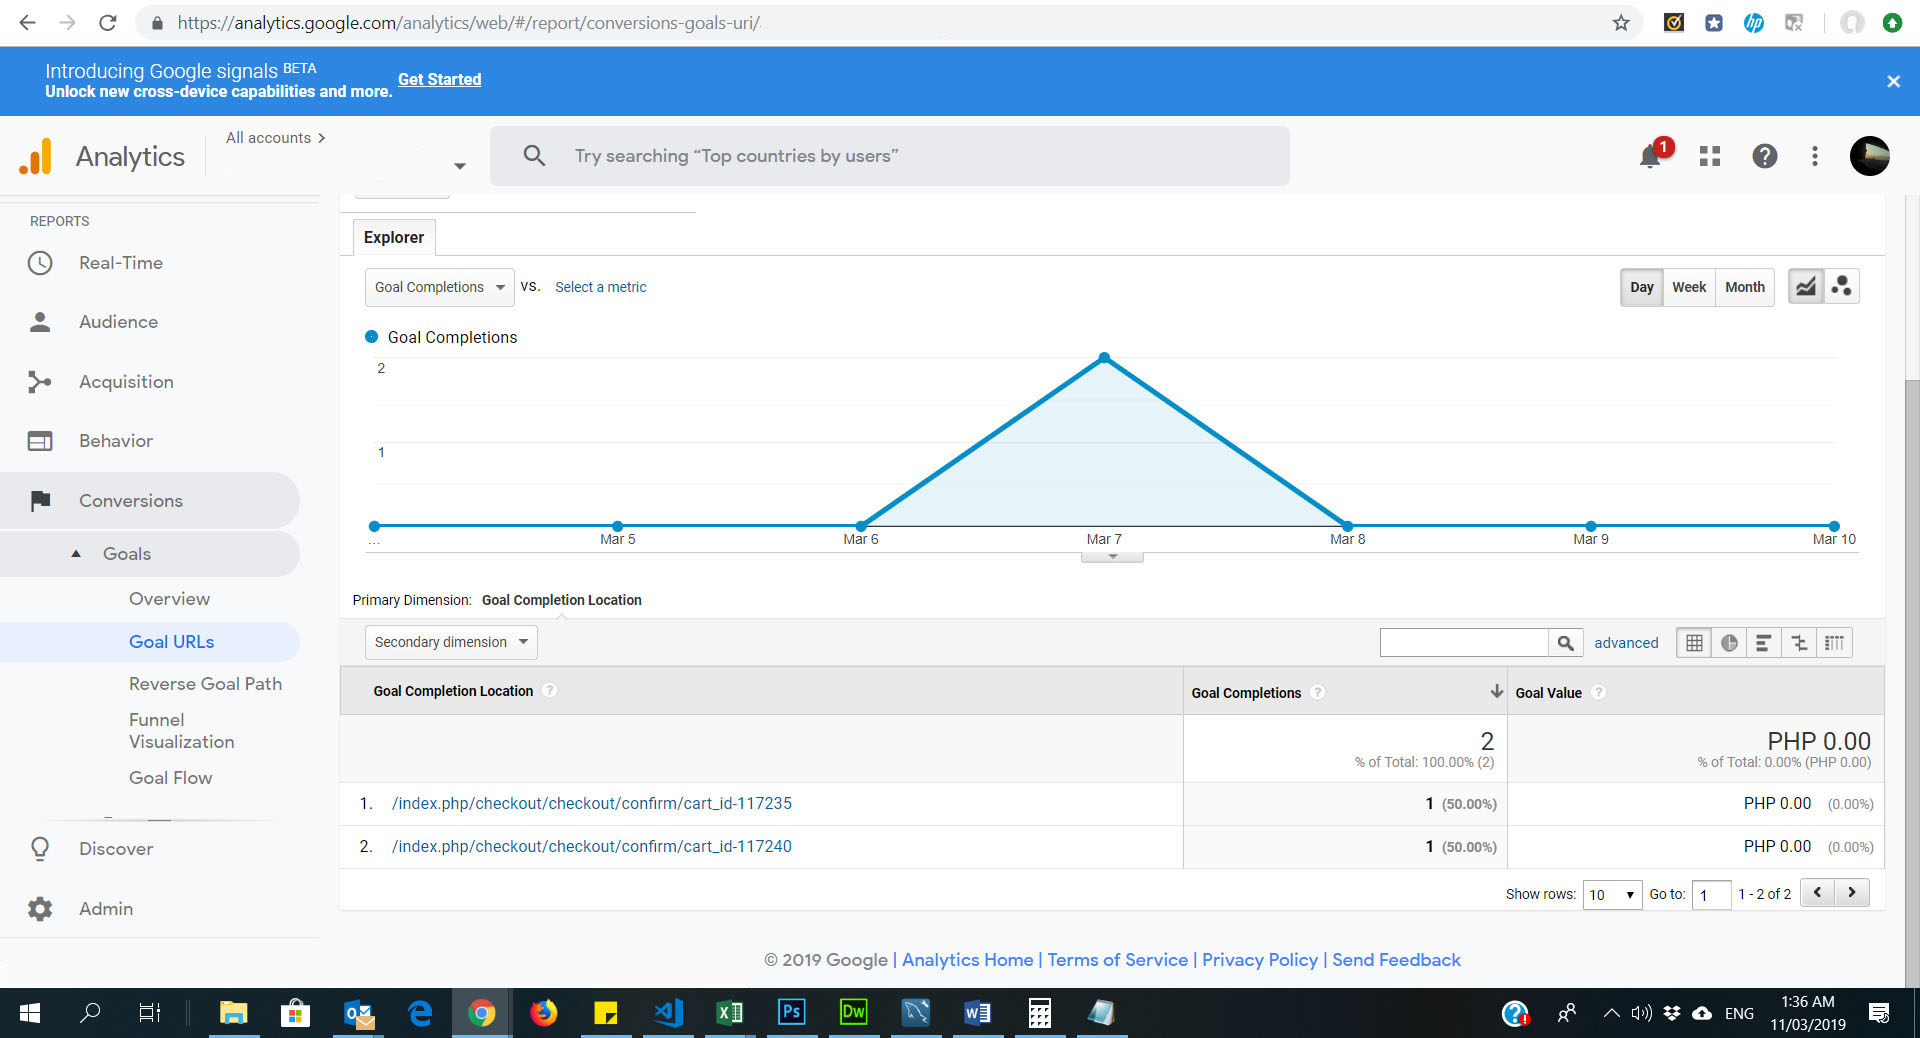
Task: Open Excel from the taskbar
Action: coord(729,1013)
